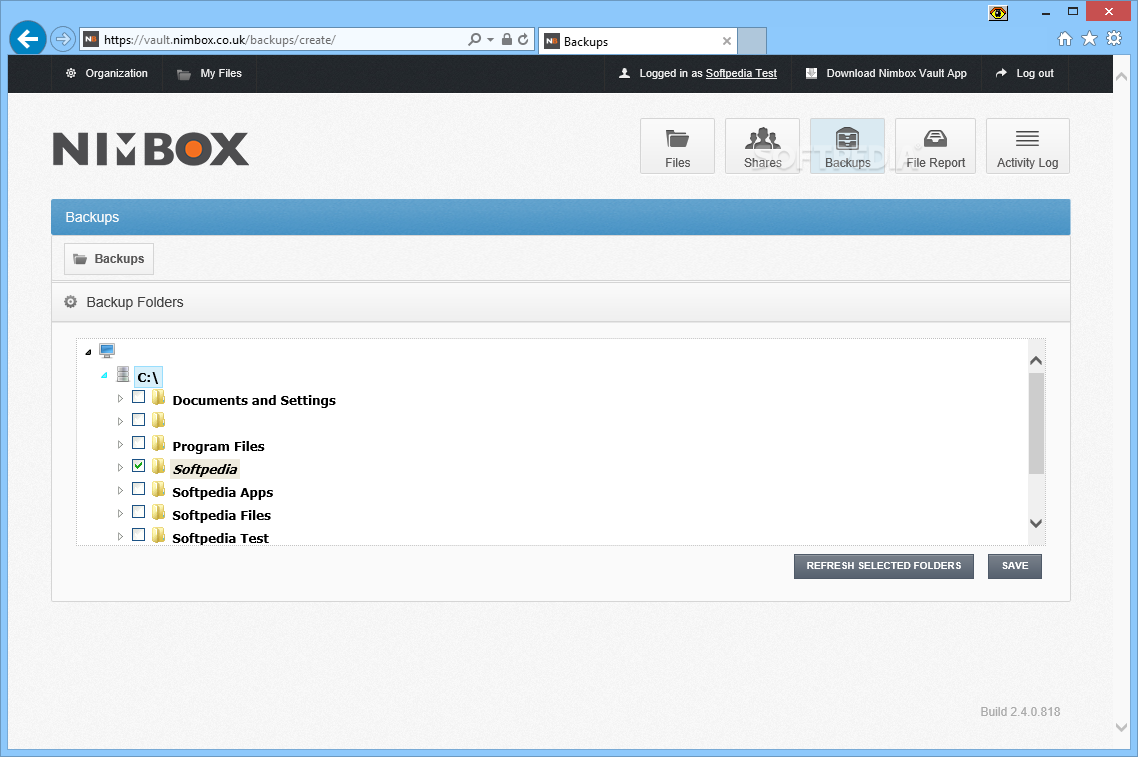Open the Shares section
Screen dimensions: 1138x757
pyautogui.click(x=762, y=146)
